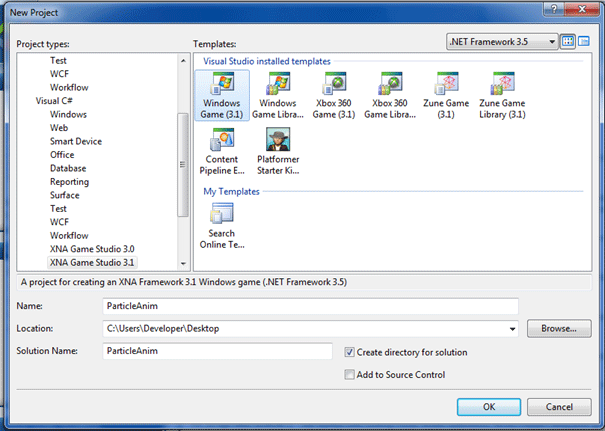
Task: Select the topmost Workflow tree item
Action: [x=69, y=87]
